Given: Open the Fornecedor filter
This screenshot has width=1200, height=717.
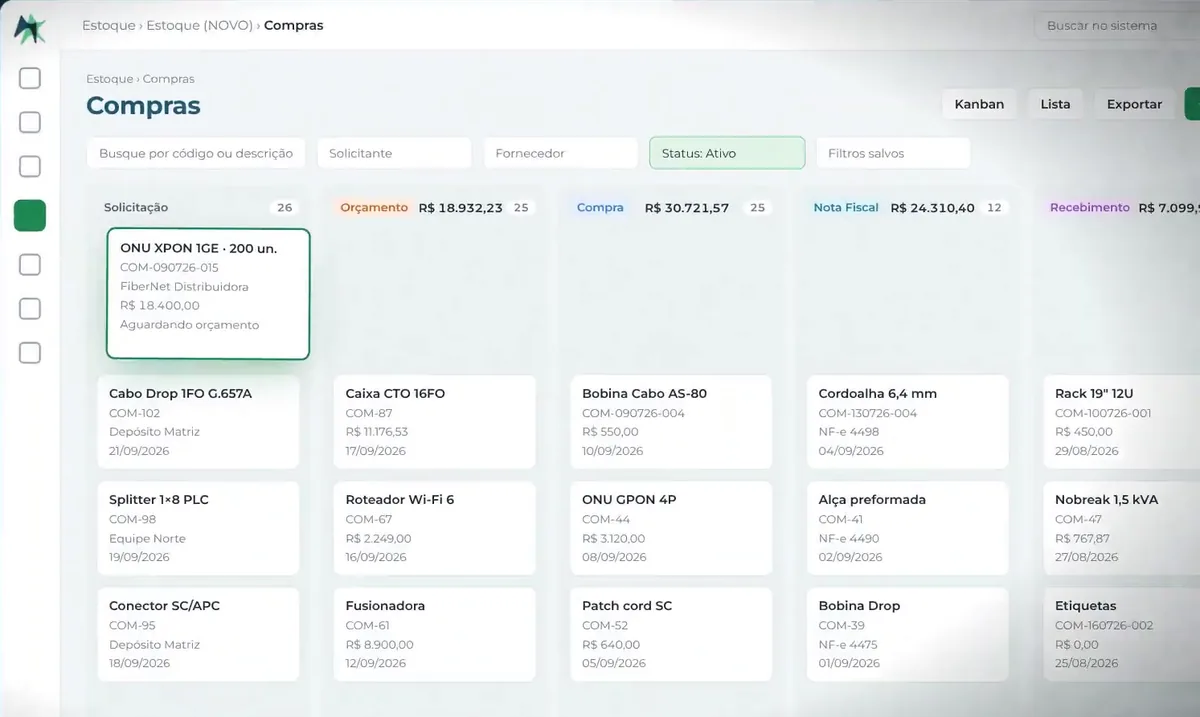Looking at the screenshot, I should 560,153.
